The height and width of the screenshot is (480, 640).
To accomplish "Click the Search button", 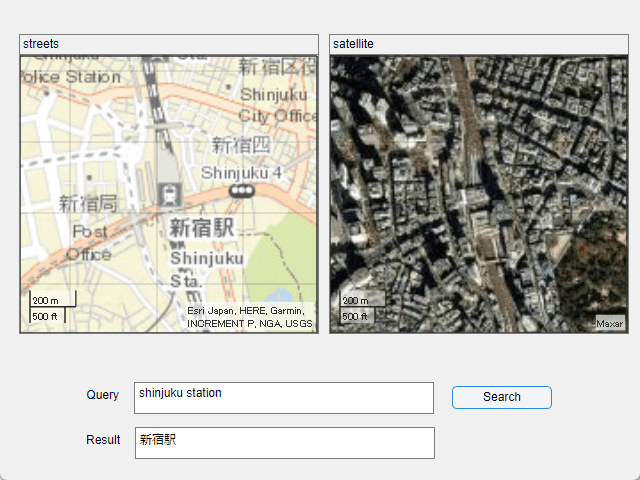I will (502, 397).
